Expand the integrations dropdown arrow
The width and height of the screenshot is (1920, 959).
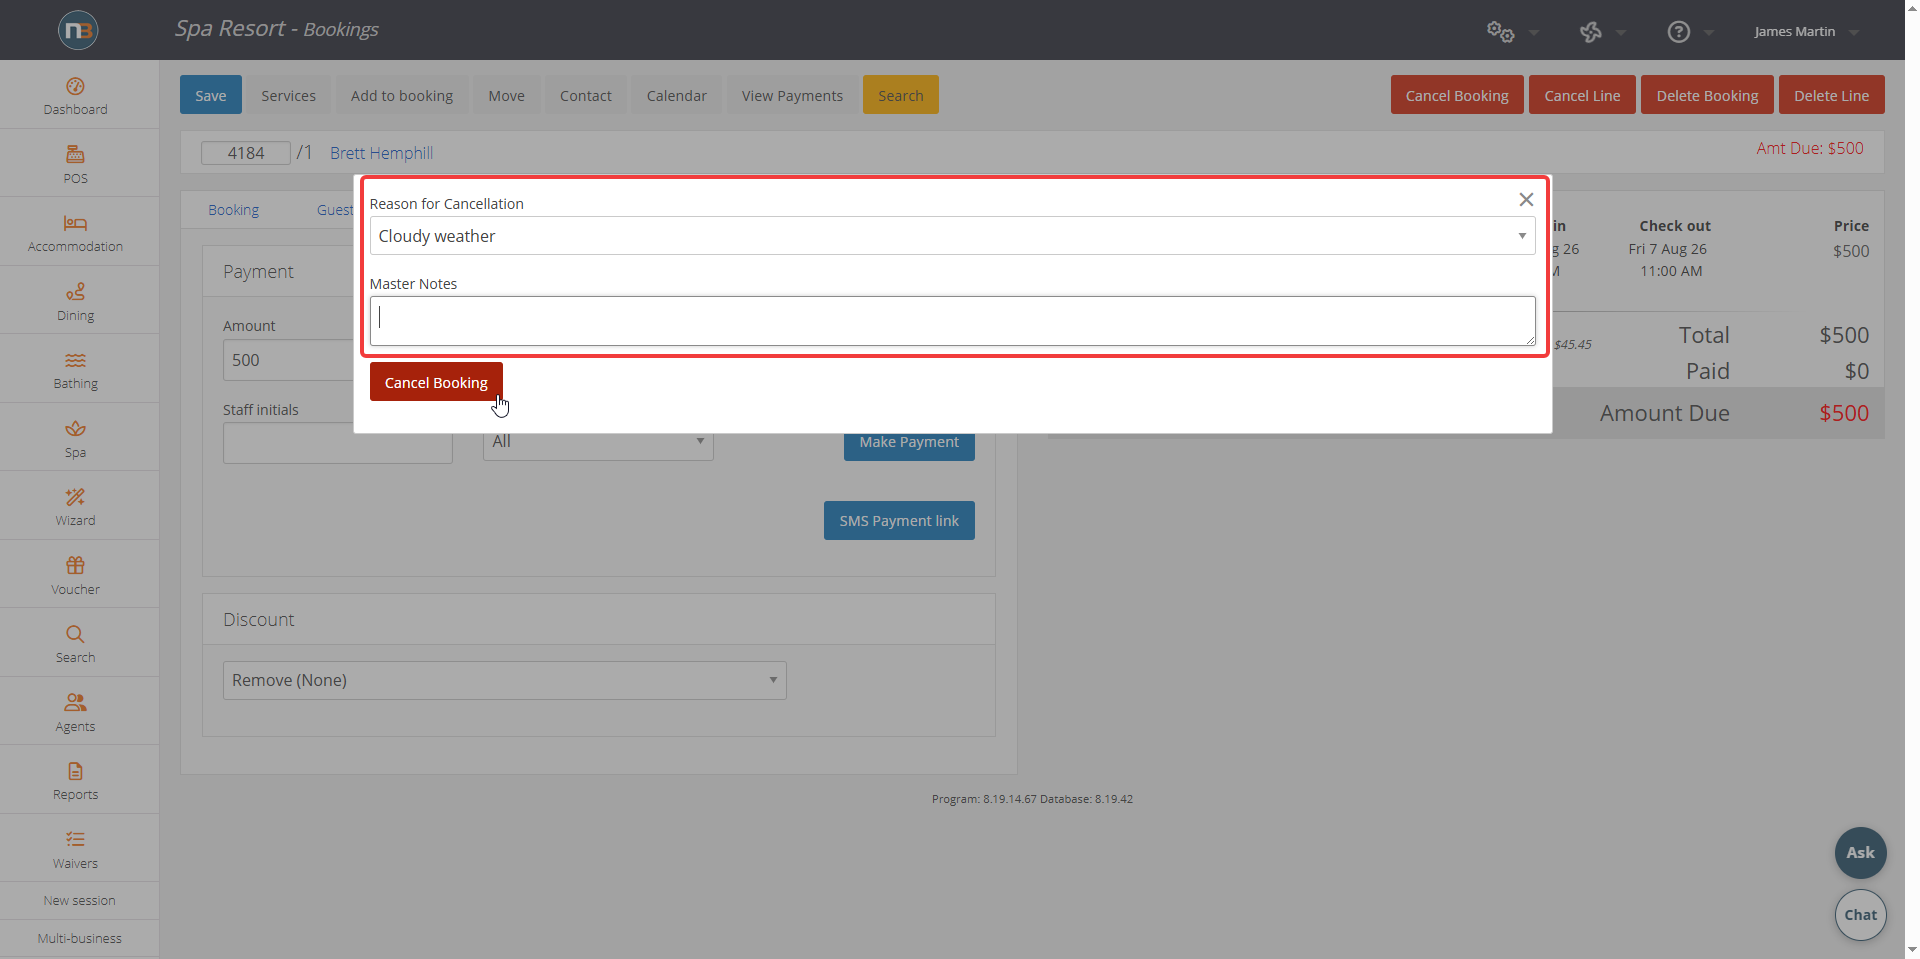[1621, 33]
